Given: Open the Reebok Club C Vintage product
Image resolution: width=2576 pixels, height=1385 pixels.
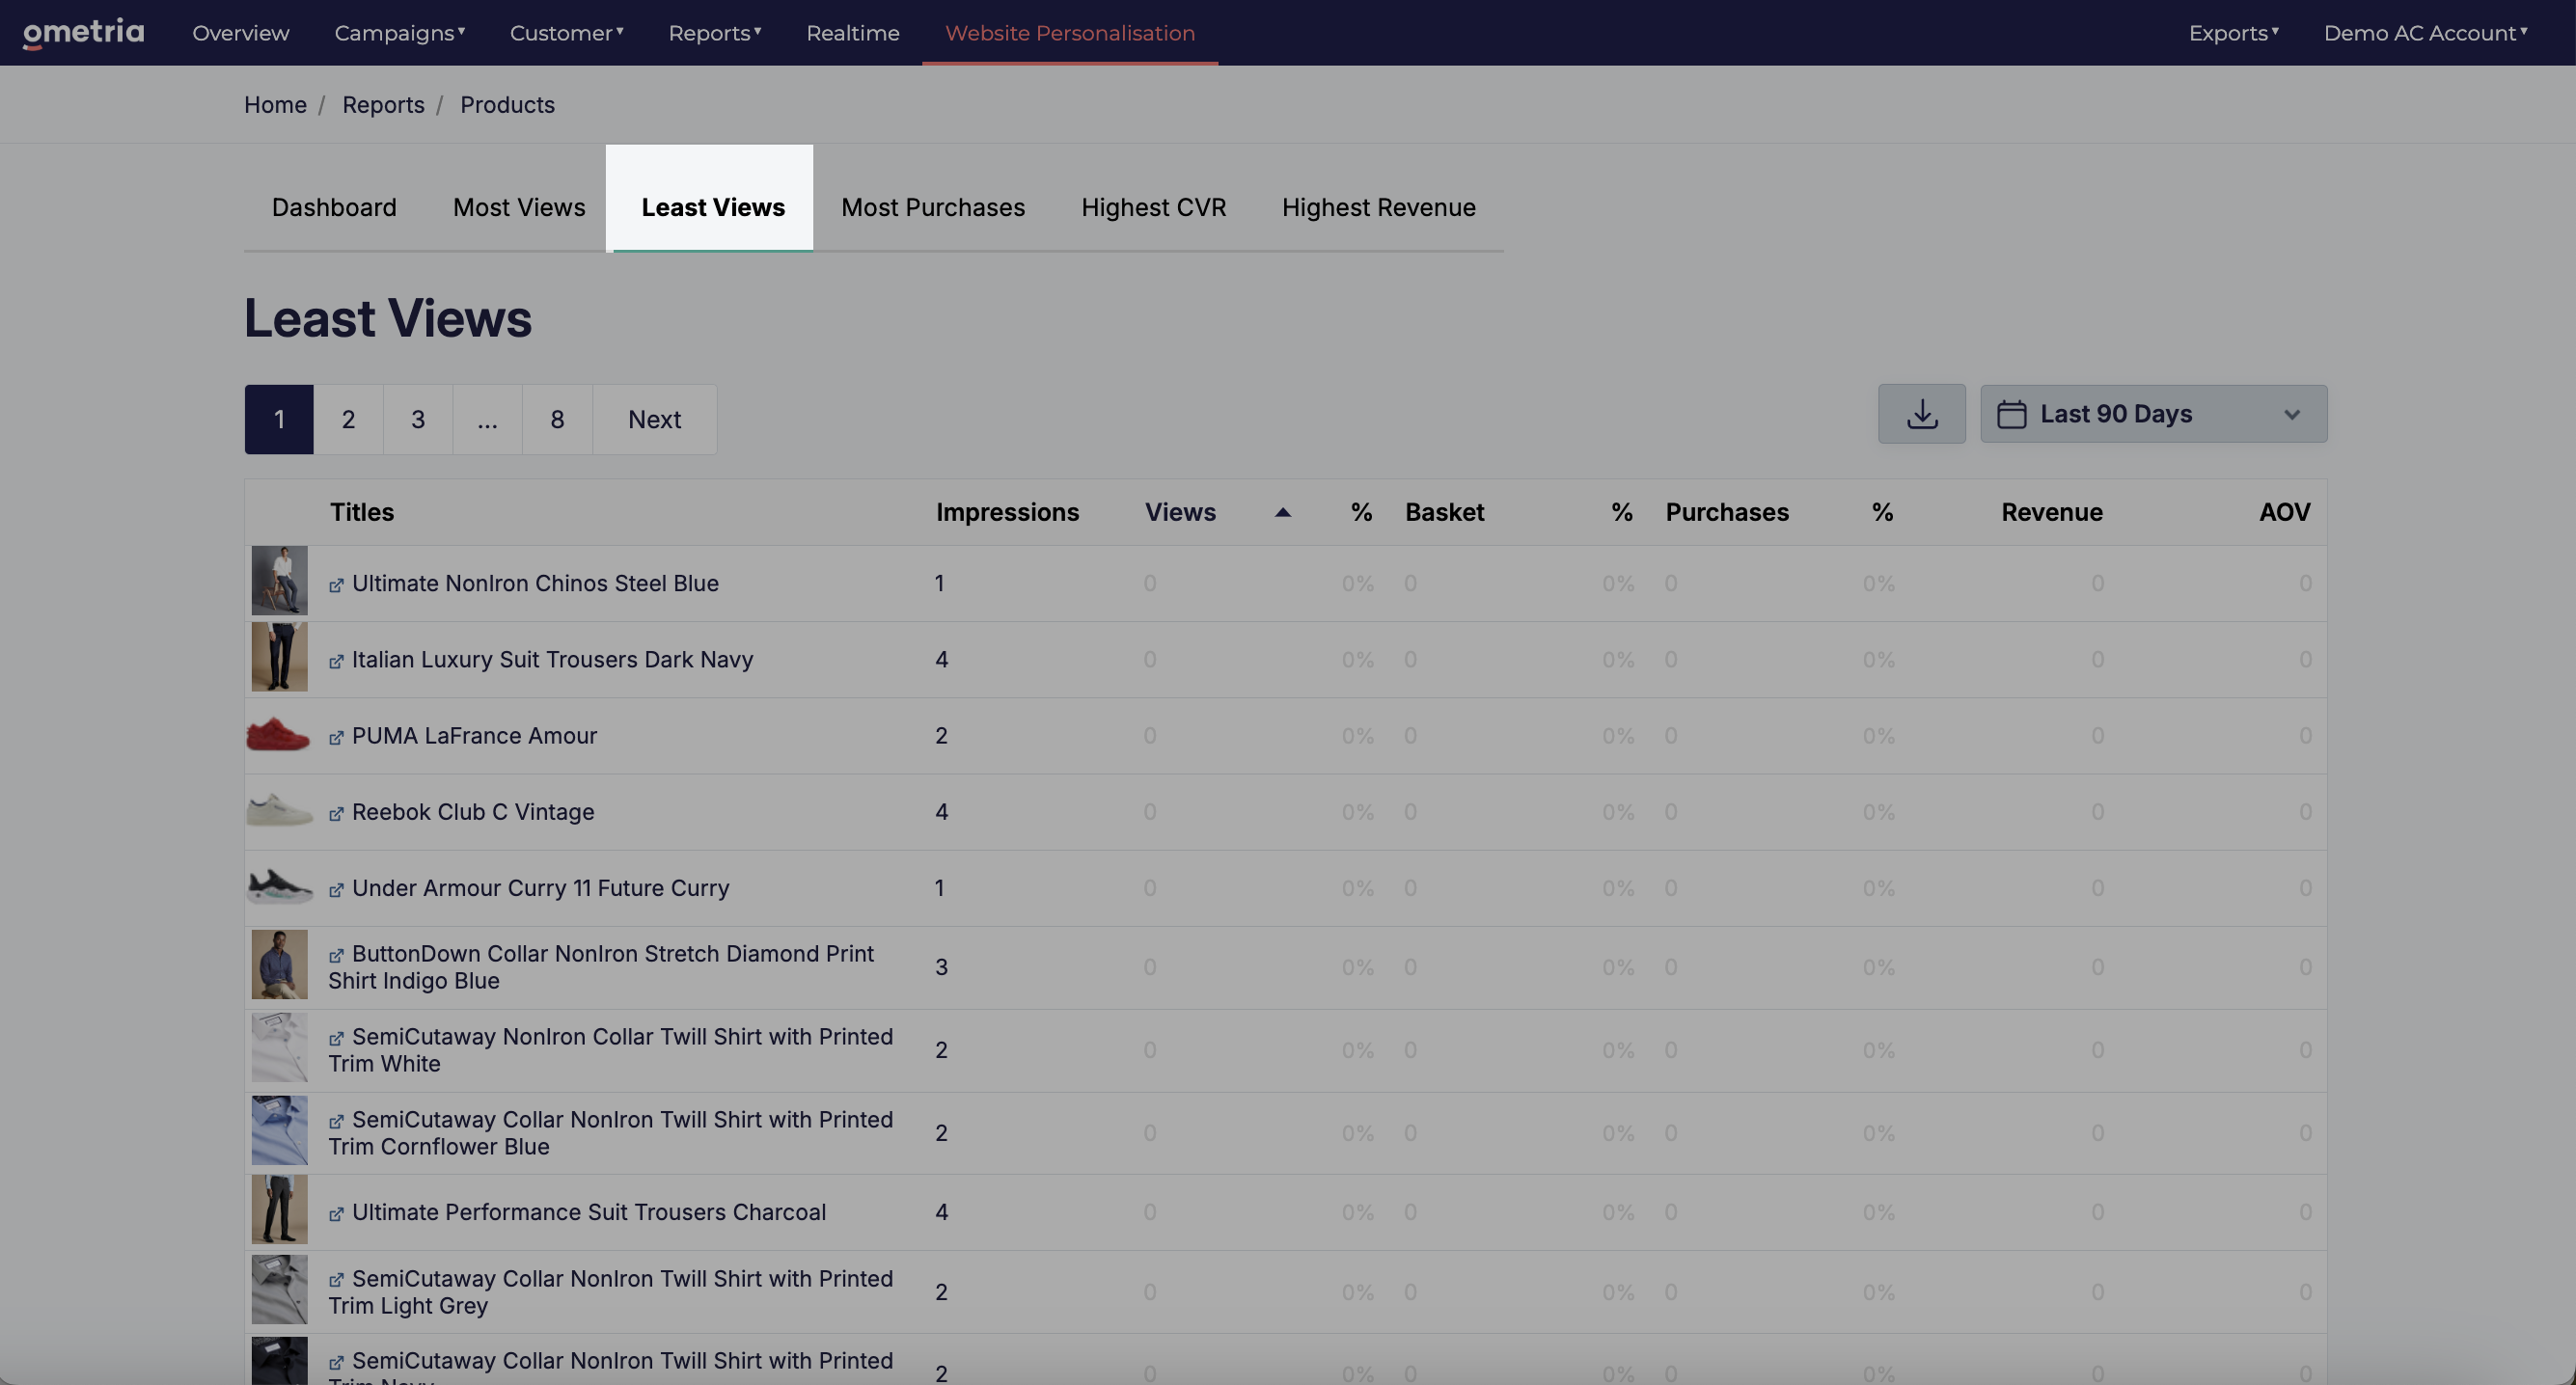Looking at the screenshot, I should tap(473, 811).
